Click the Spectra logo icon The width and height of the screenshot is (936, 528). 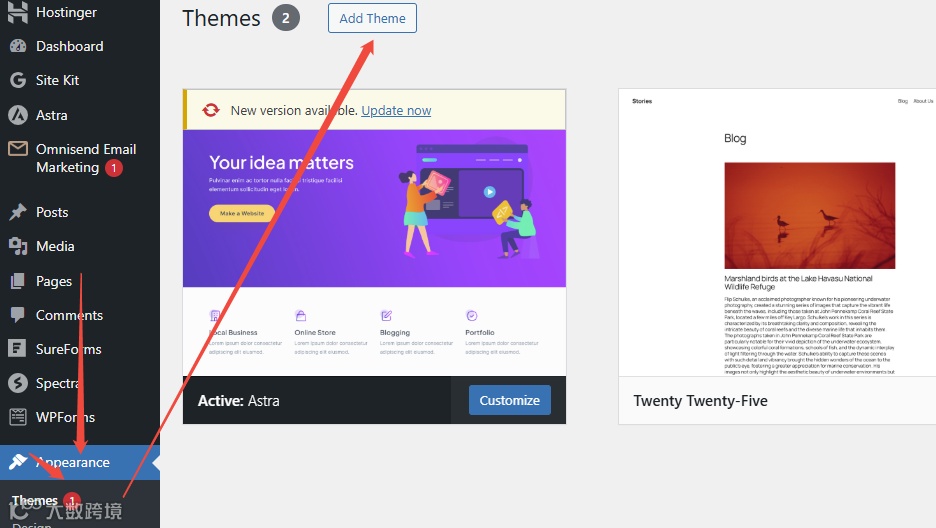tap(18, 382)
